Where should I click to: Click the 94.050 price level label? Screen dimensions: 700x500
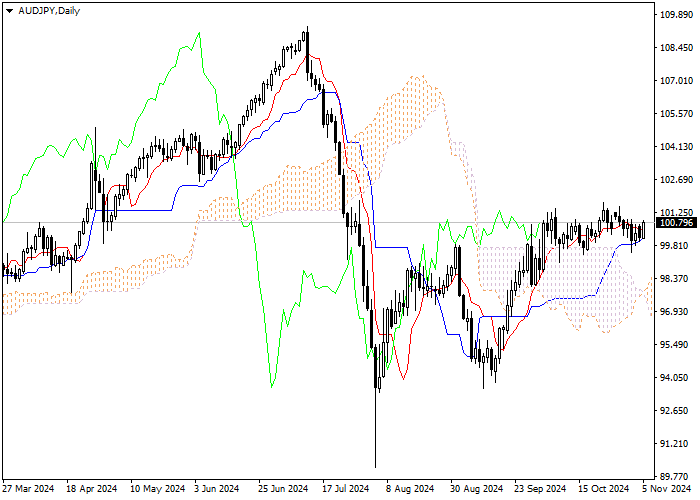point(674,378)
